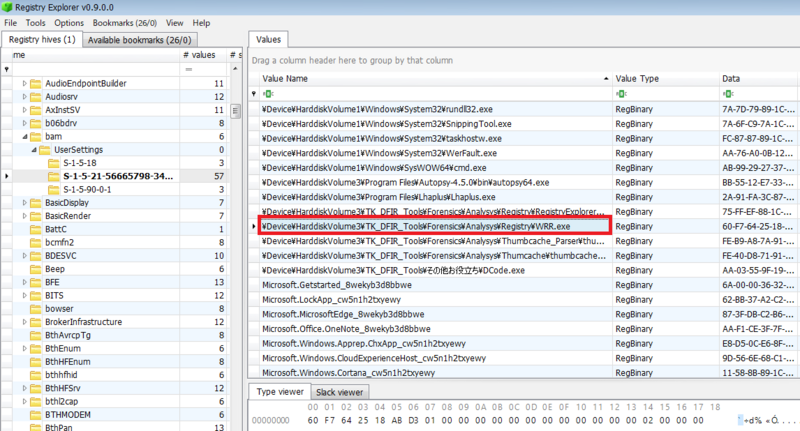The height and width of the screenshot is (431, 800).
Task: Click the BattC folder icon
Action: click(36, 229)
